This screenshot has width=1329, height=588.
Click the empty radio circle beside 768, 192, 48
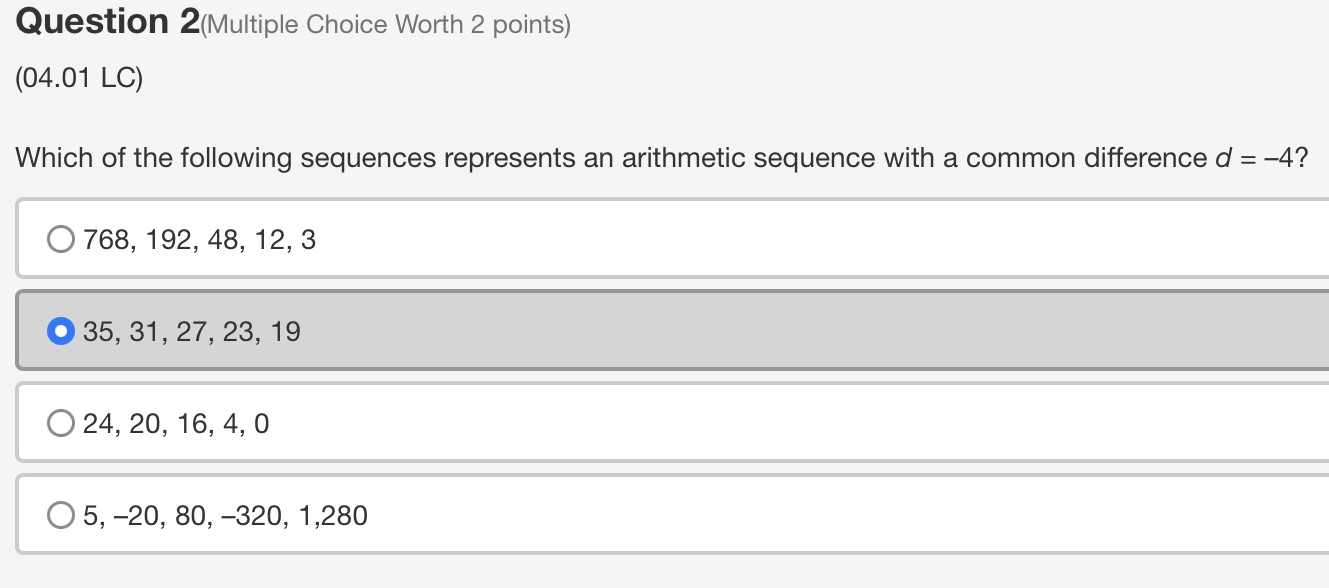(60, 238)
